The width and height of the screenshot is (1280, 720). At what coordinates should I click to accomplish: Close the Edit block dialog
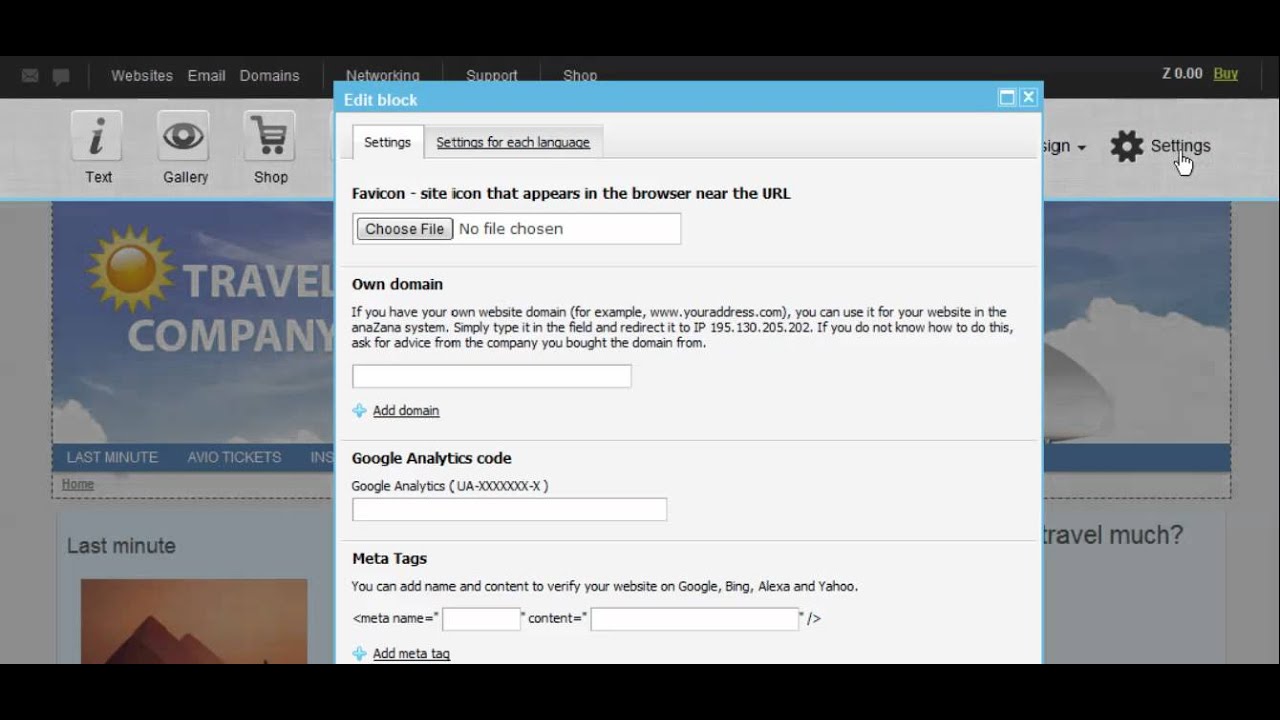point(1028,97)
